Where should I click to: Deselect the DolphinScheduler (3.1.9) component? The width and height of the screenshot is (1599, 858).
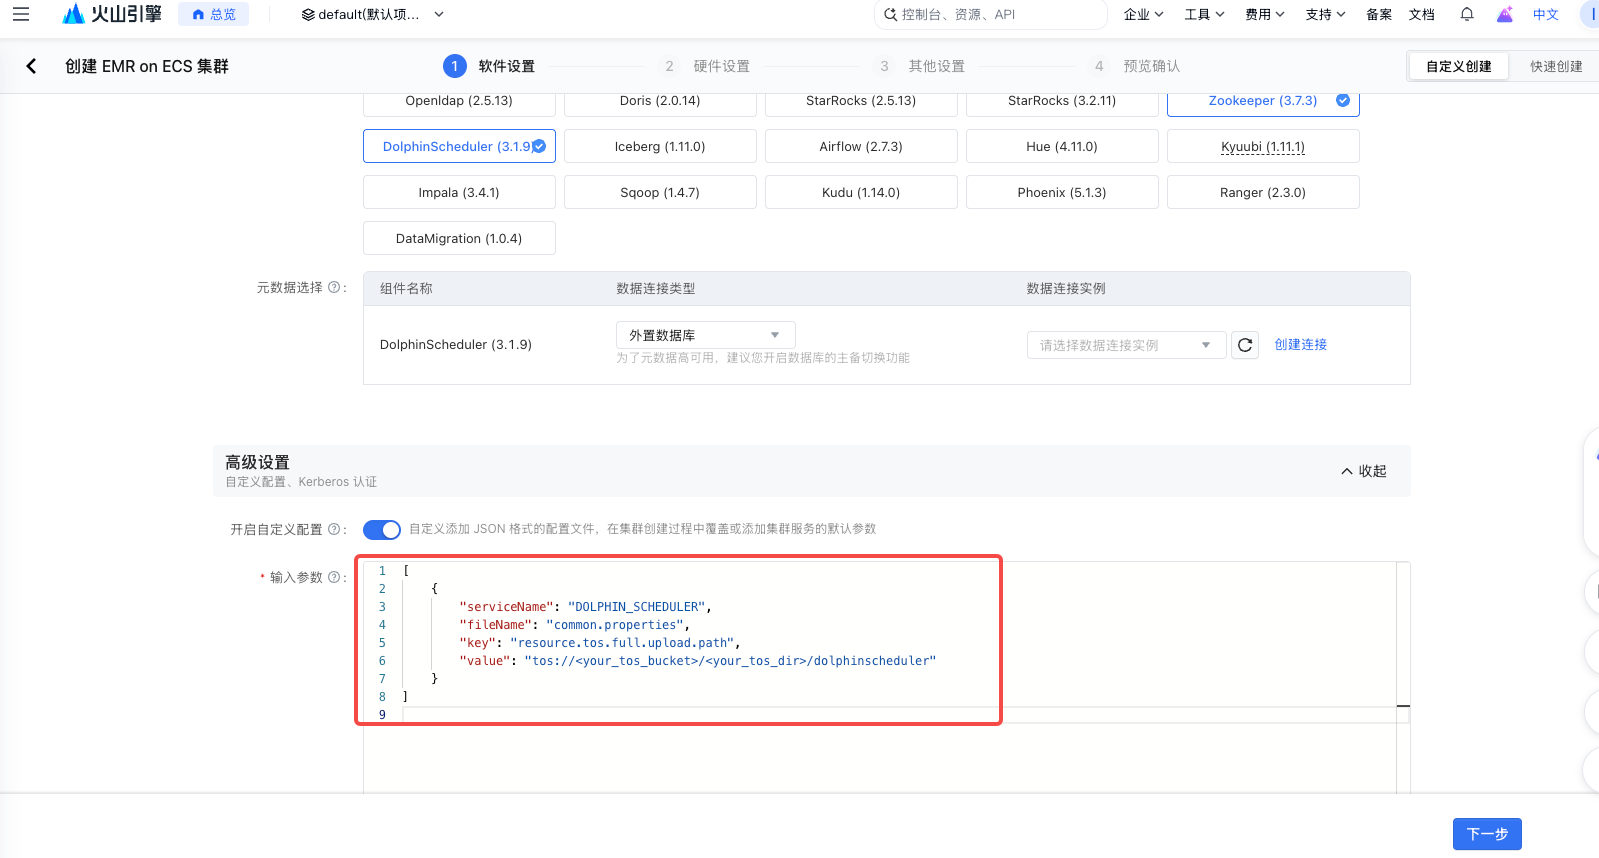point(459,146)
